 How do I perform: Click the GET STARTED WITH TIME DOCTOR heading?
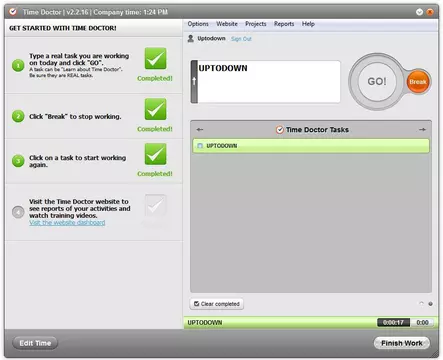click(63, 28)
